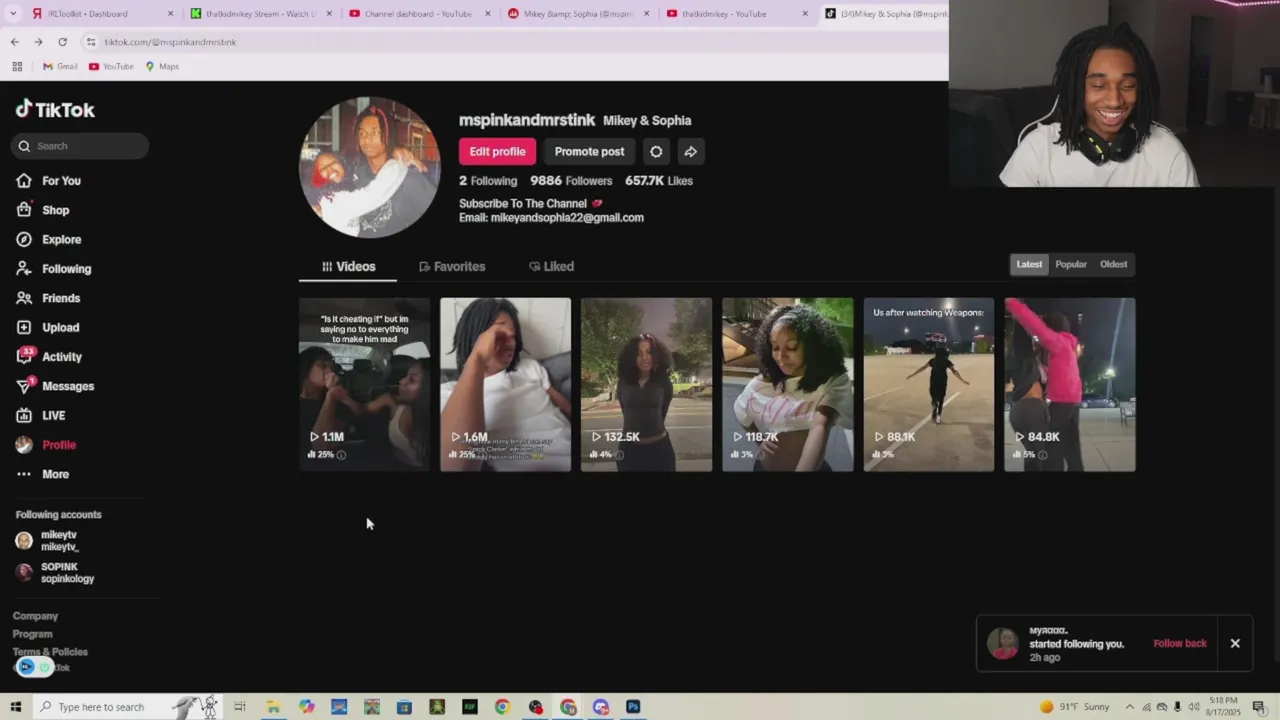Sort videos by Latest

[1029, 264]
